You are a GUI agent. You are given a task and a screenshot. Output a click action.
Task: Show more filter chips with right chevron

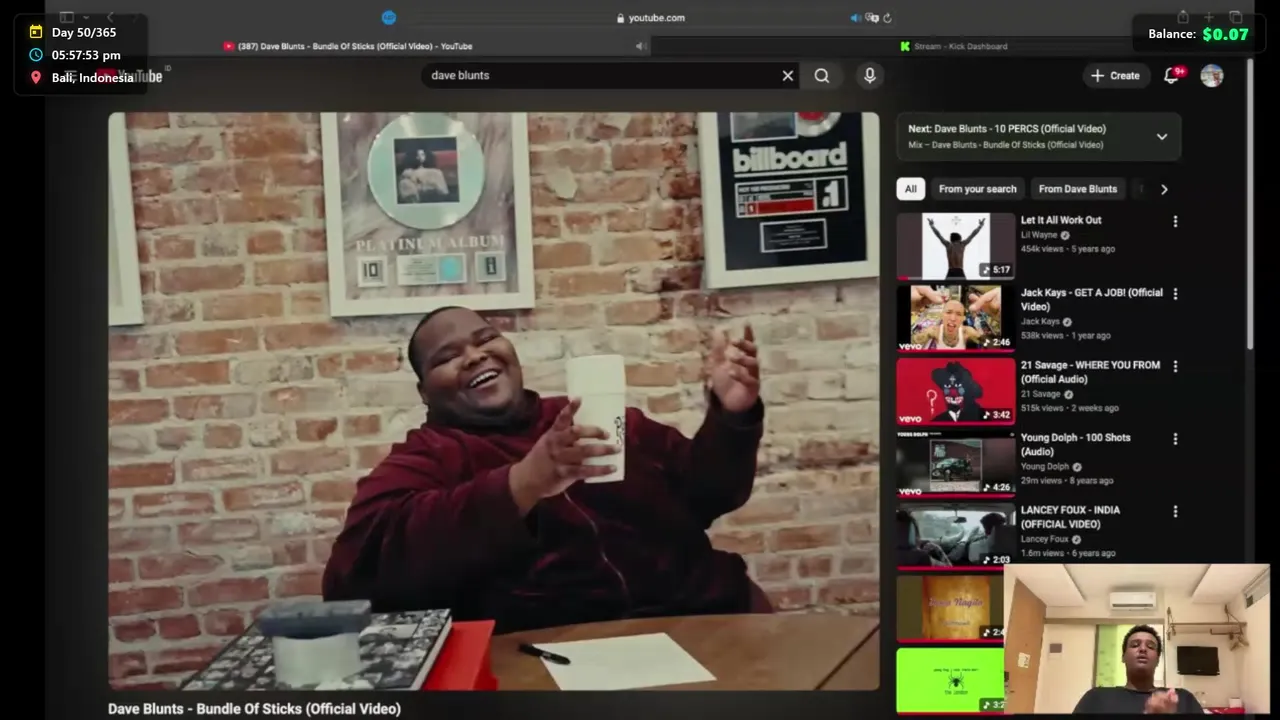tap(1164, 189)
